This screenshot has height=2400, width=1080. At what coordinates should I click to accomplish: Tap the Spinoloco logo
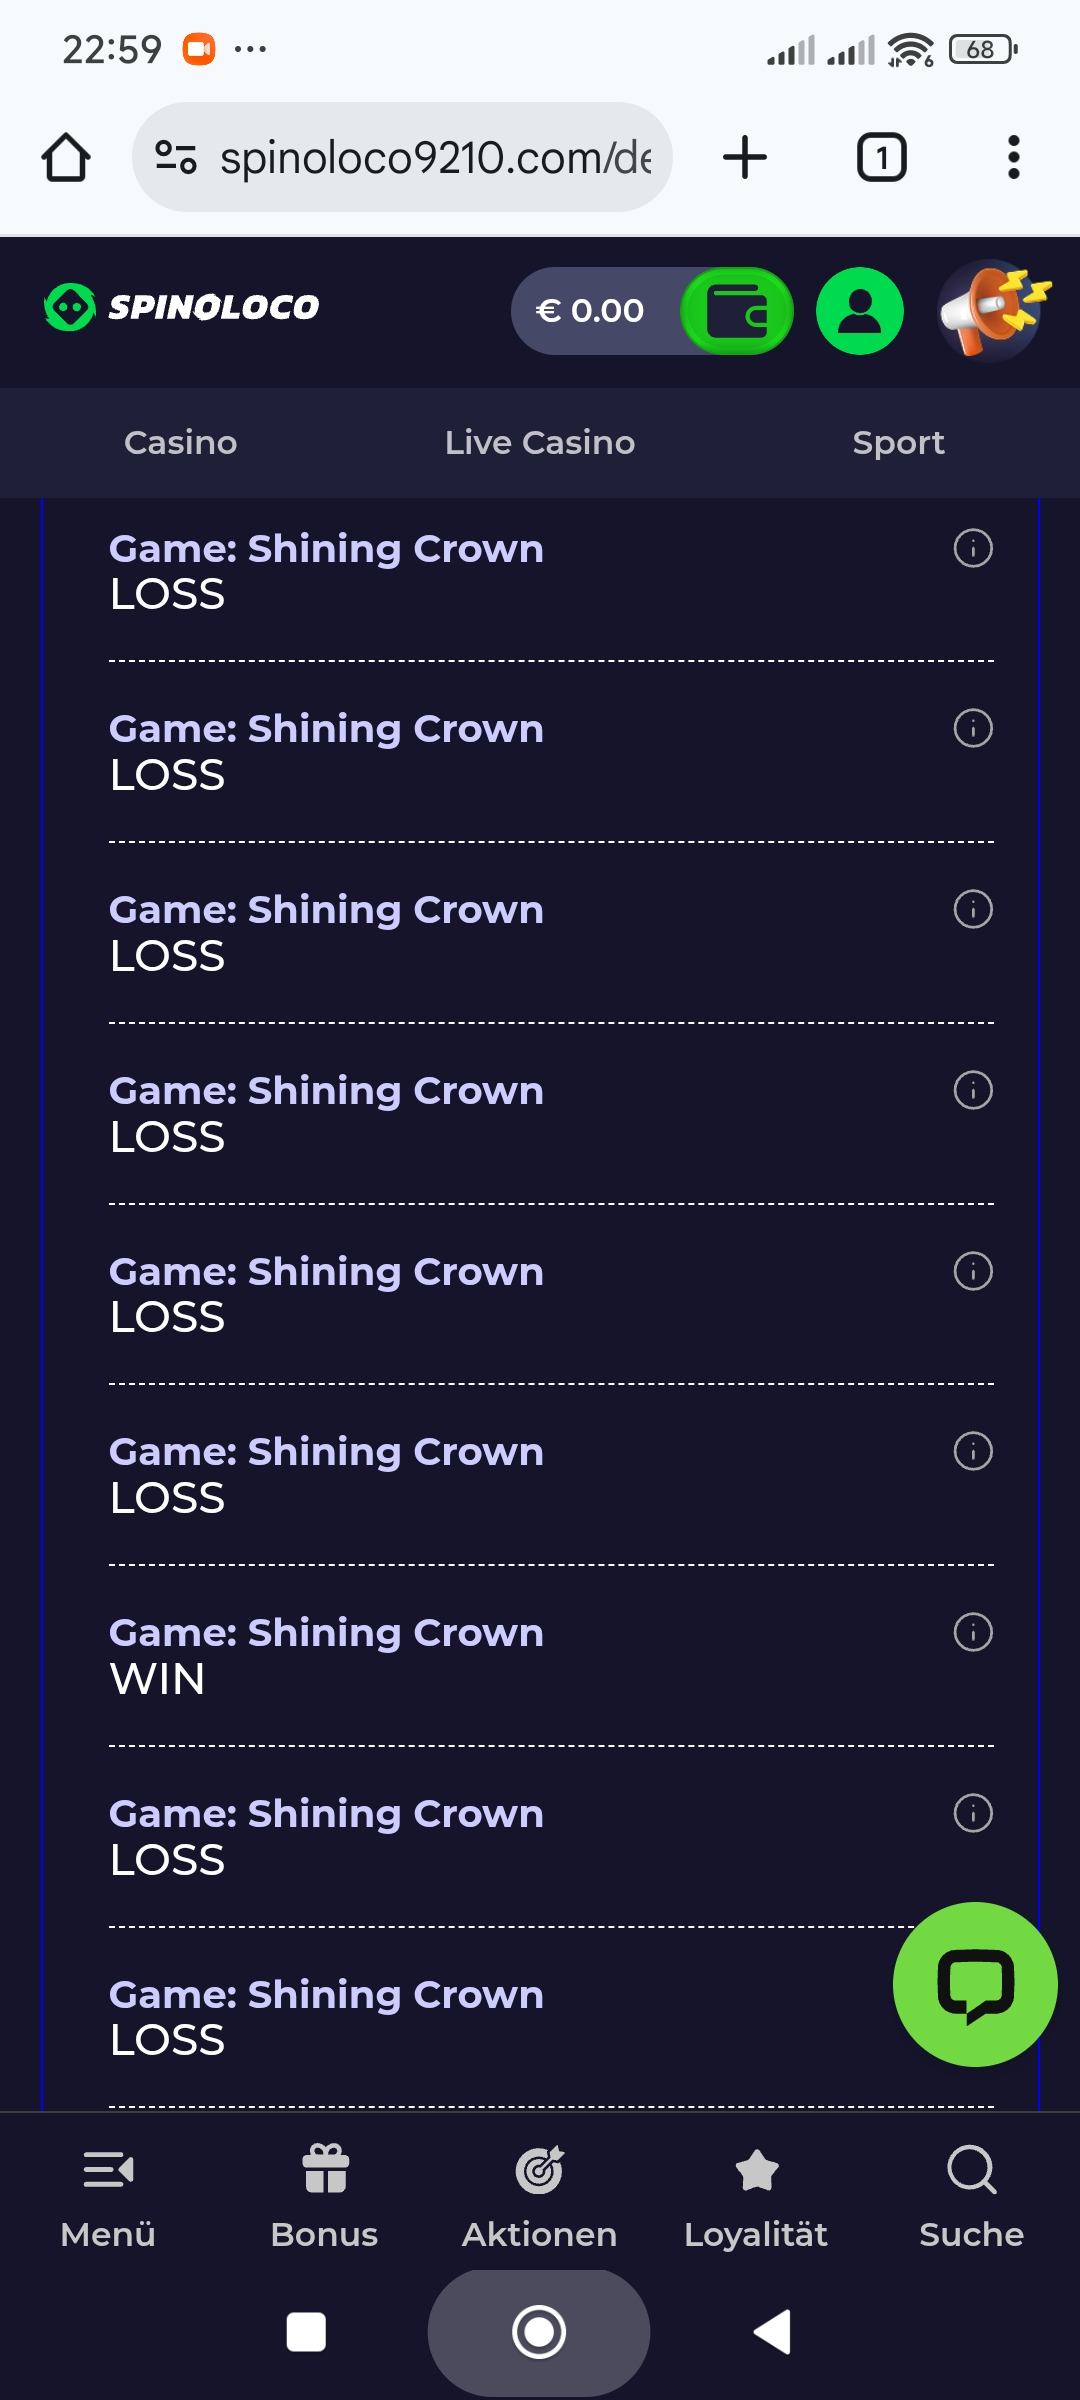tap(182, 307)
